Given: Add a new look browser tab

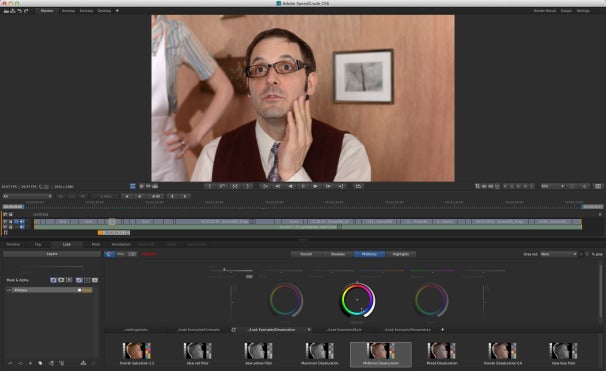Looking at the screenshot, I should pos(443,330).
